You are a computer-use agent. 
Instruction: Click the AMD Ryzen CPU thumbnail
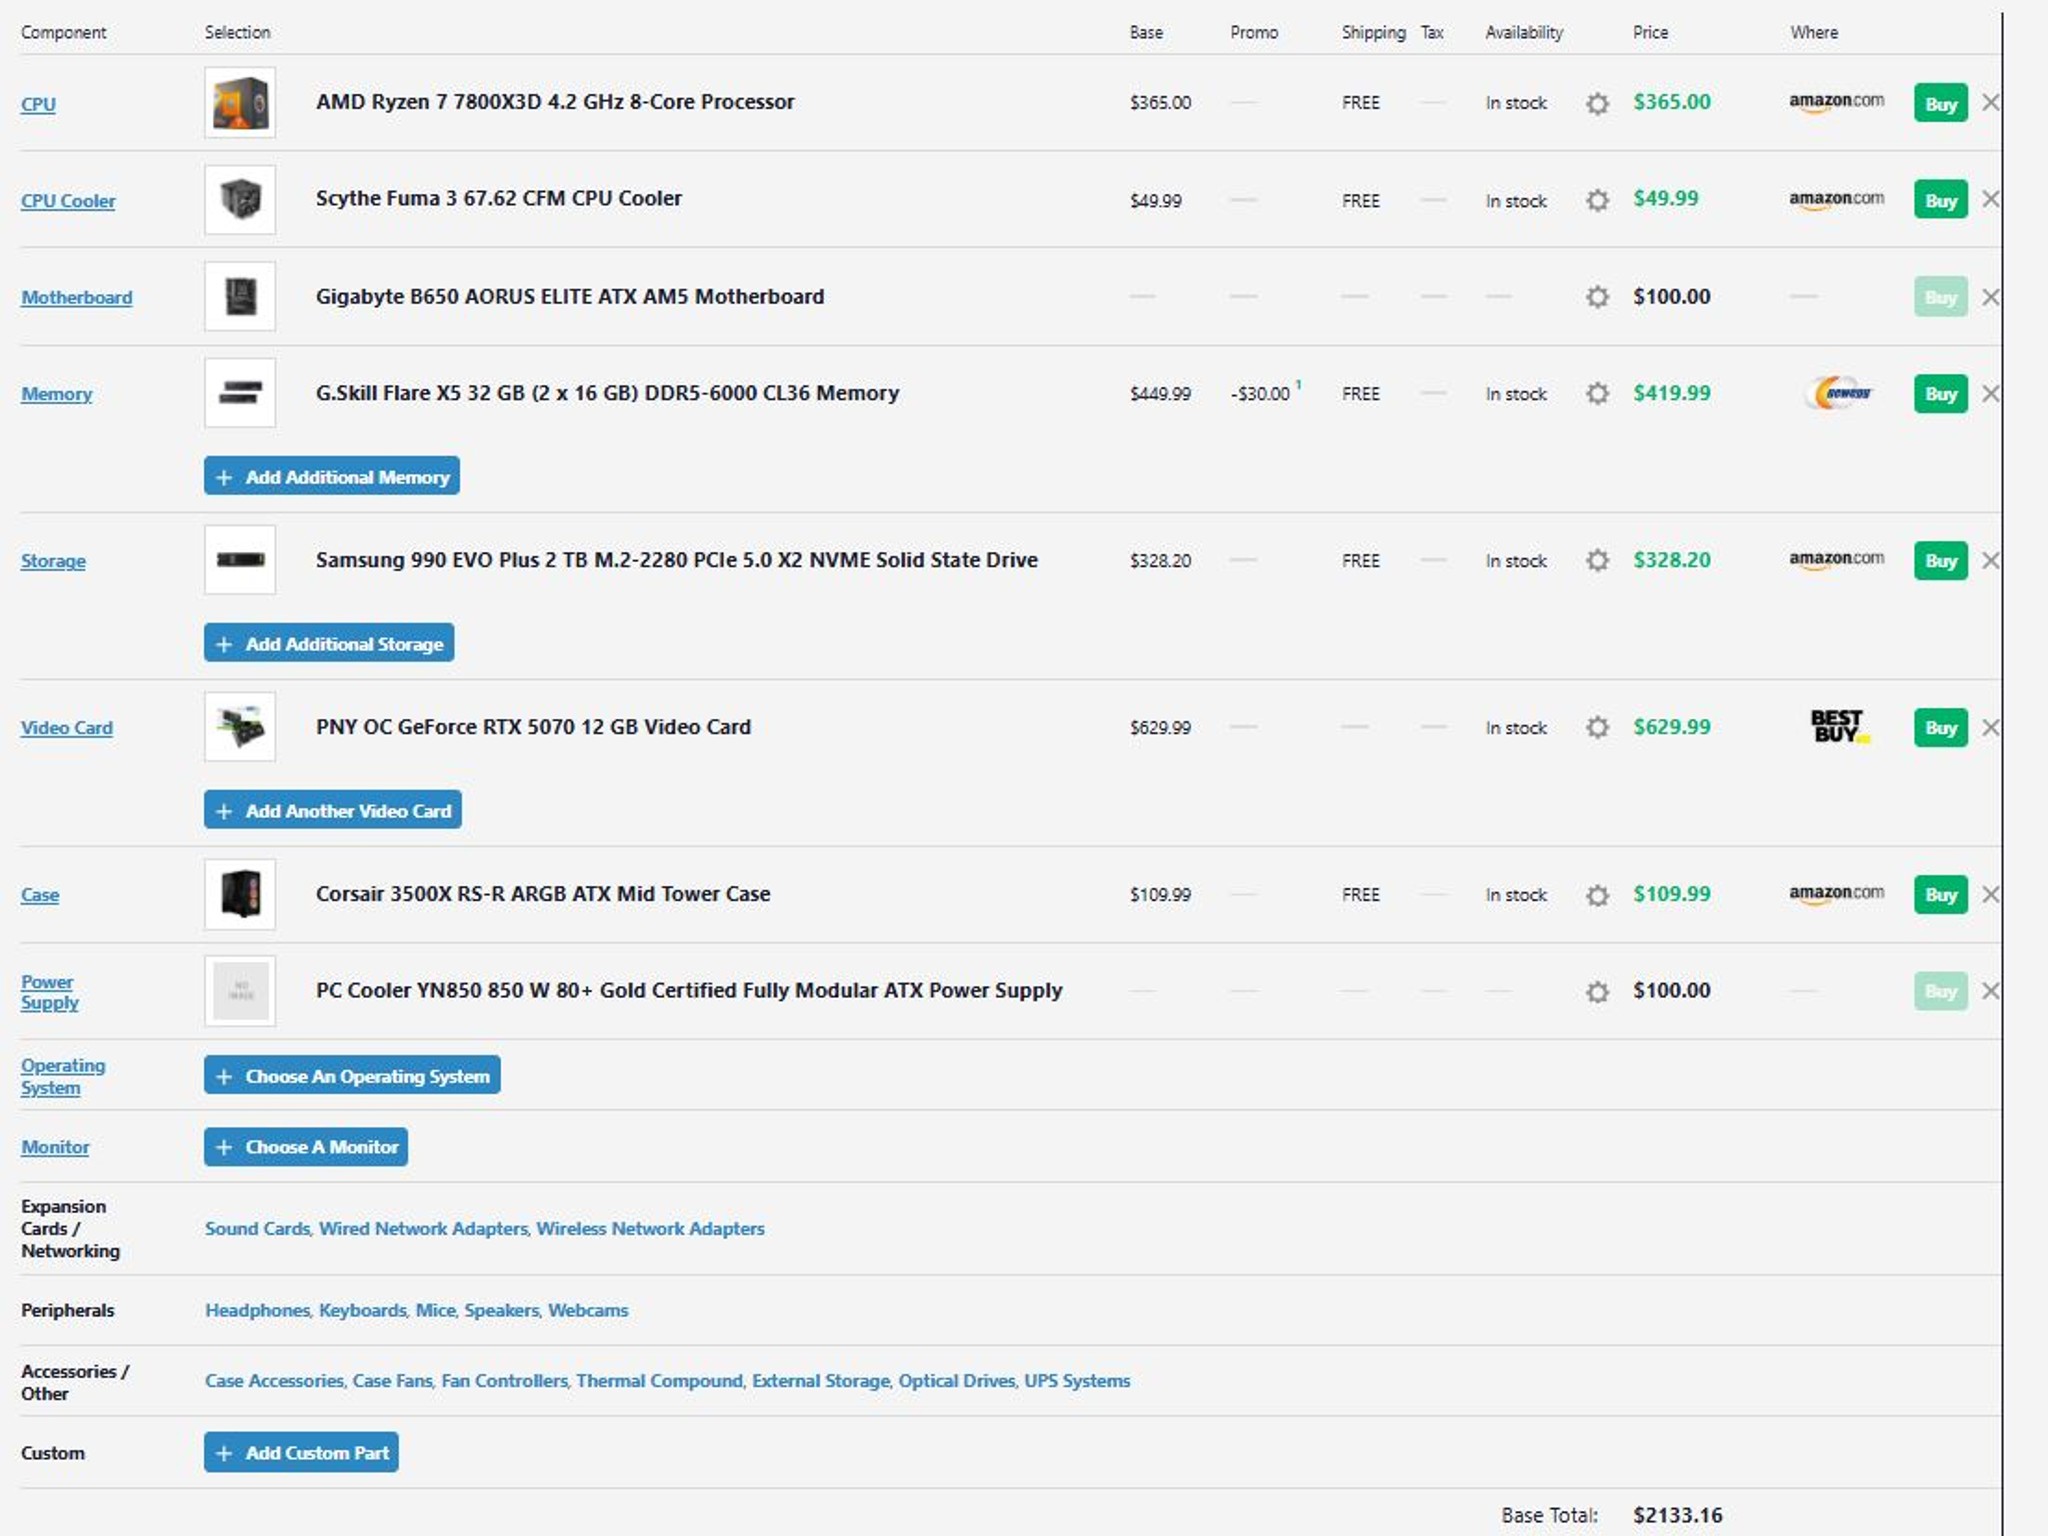tap(240, 102)
